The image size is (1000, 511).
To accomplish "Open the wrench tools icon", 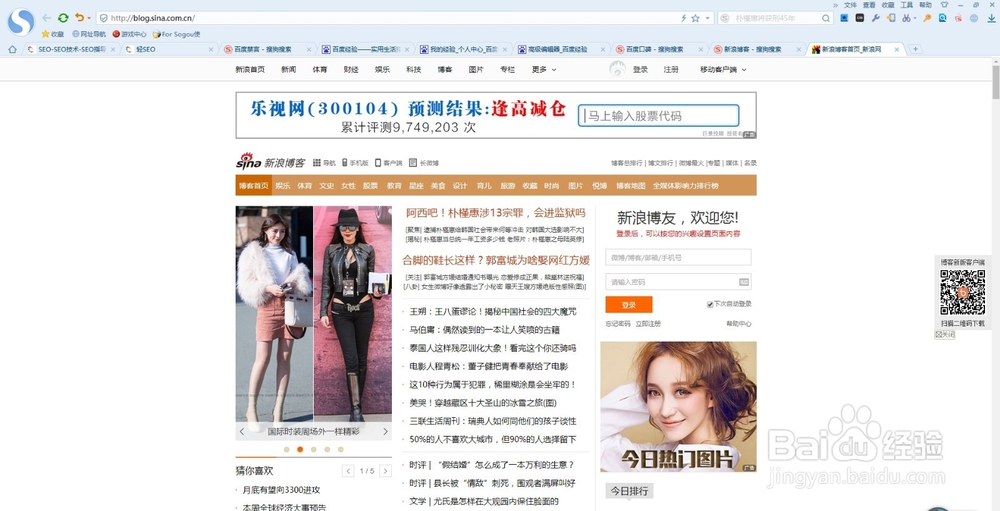I will pyautogui.click(x=876, y=18).
